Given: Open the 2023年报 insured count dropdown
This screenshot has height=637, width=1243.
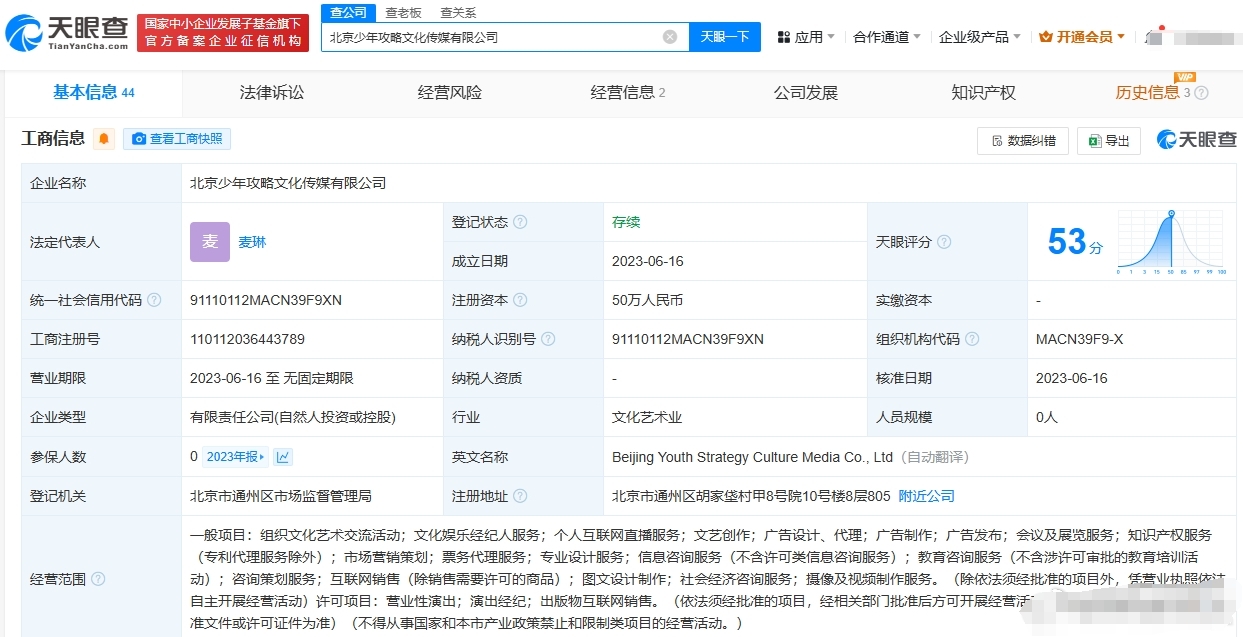Looking at the screenshot, I should coord(236,457).
